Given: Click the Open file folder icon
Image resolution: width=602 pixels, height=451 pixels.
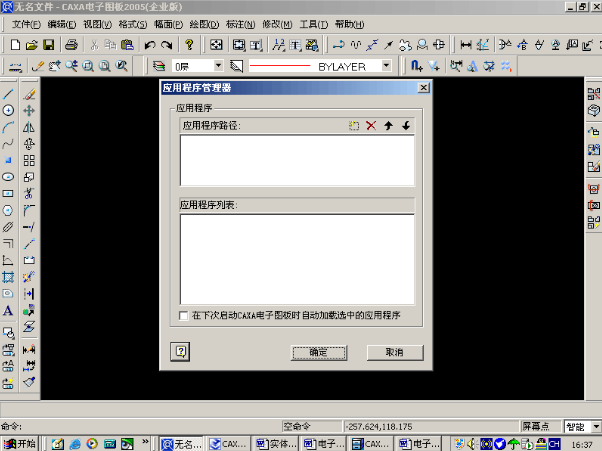Looking at the screenshot, I should (32, 45).
